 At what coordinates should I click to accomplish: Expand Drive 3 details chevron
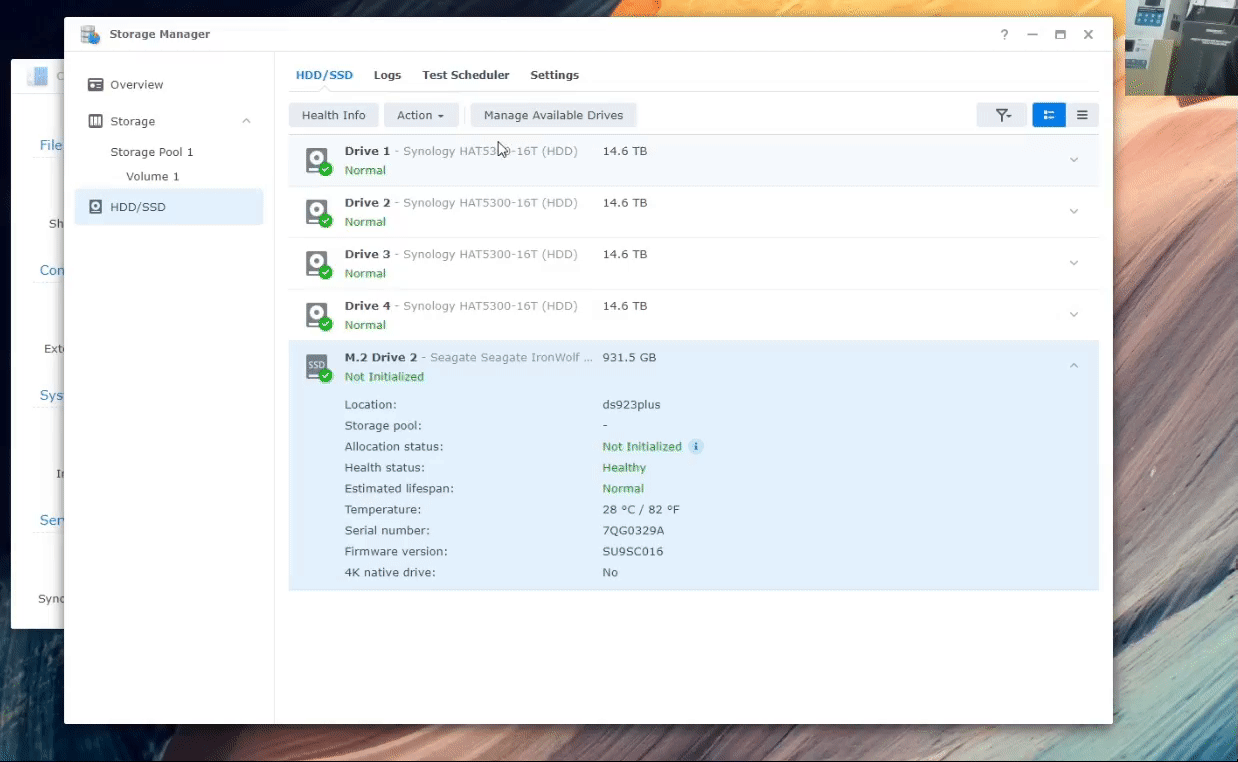(x=1074, y=263)
